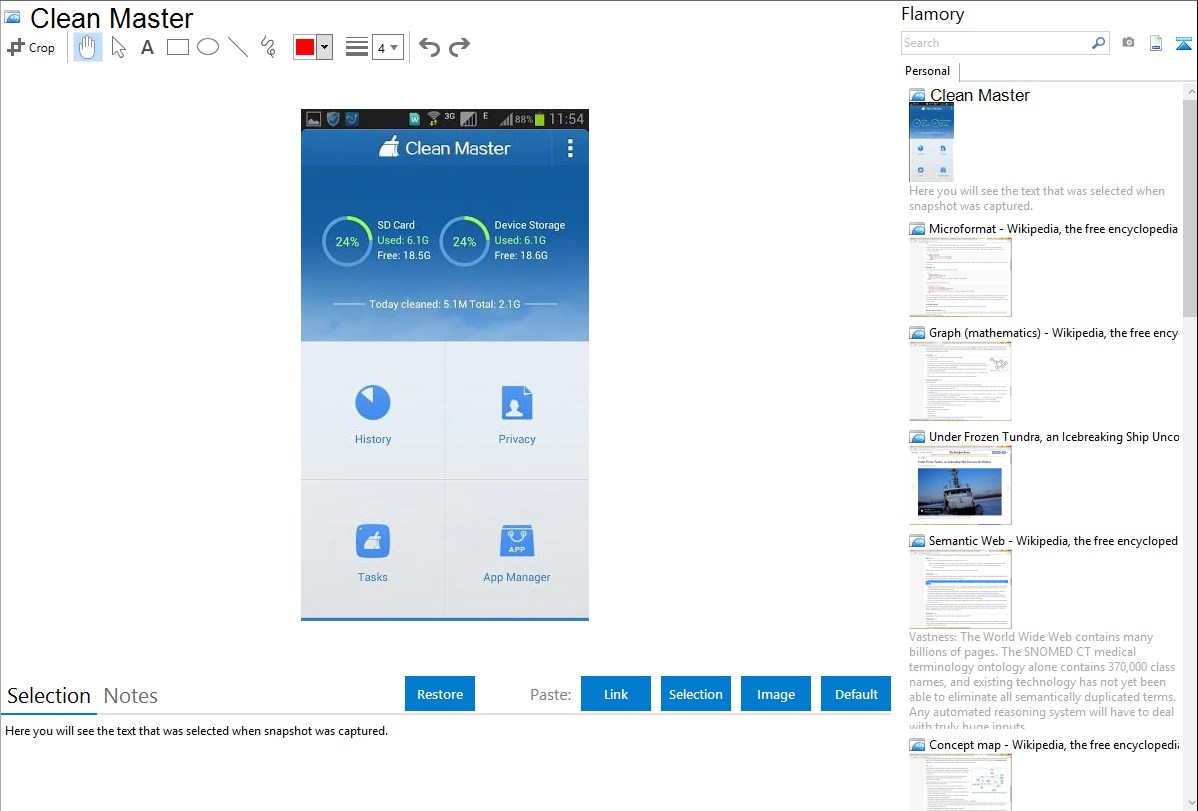Click the camera capture icon
1198x811 pixels.
pyautogui.click(x=1128, y=43)
